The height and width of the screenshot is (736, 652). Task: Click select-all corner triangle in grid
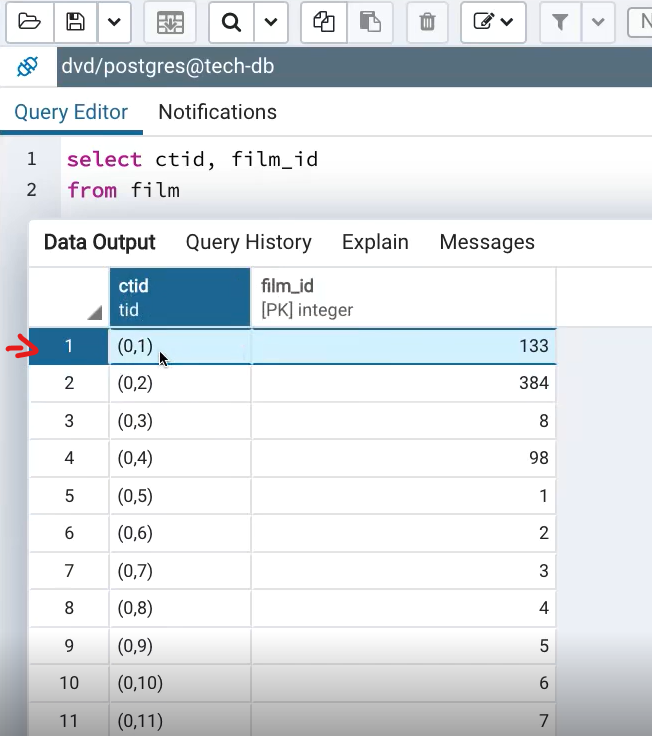click(94, 312)
